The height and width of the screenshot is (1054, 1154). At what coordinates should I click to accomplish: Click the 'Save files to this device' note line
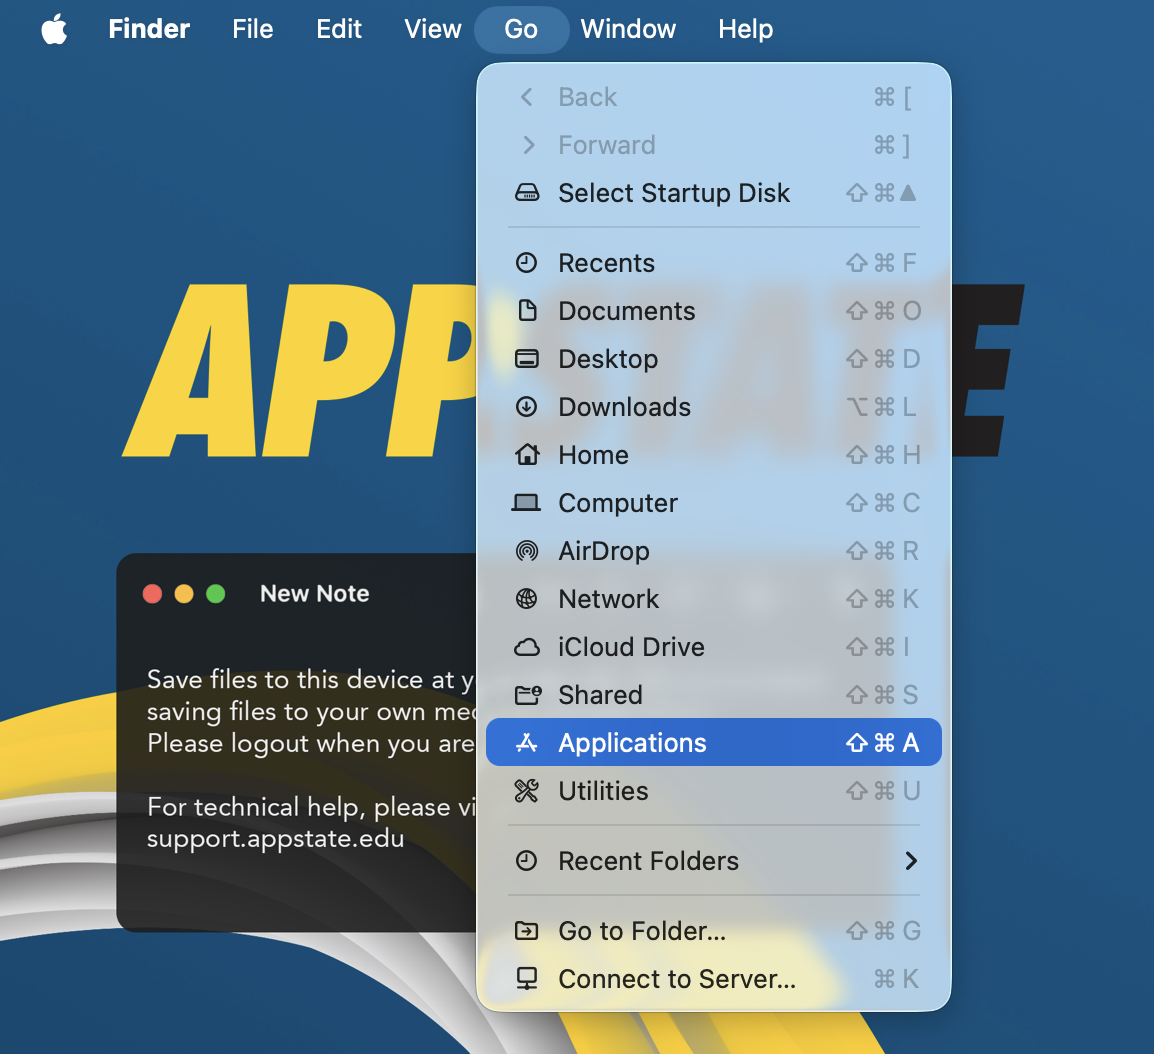[x=312, y=679]
